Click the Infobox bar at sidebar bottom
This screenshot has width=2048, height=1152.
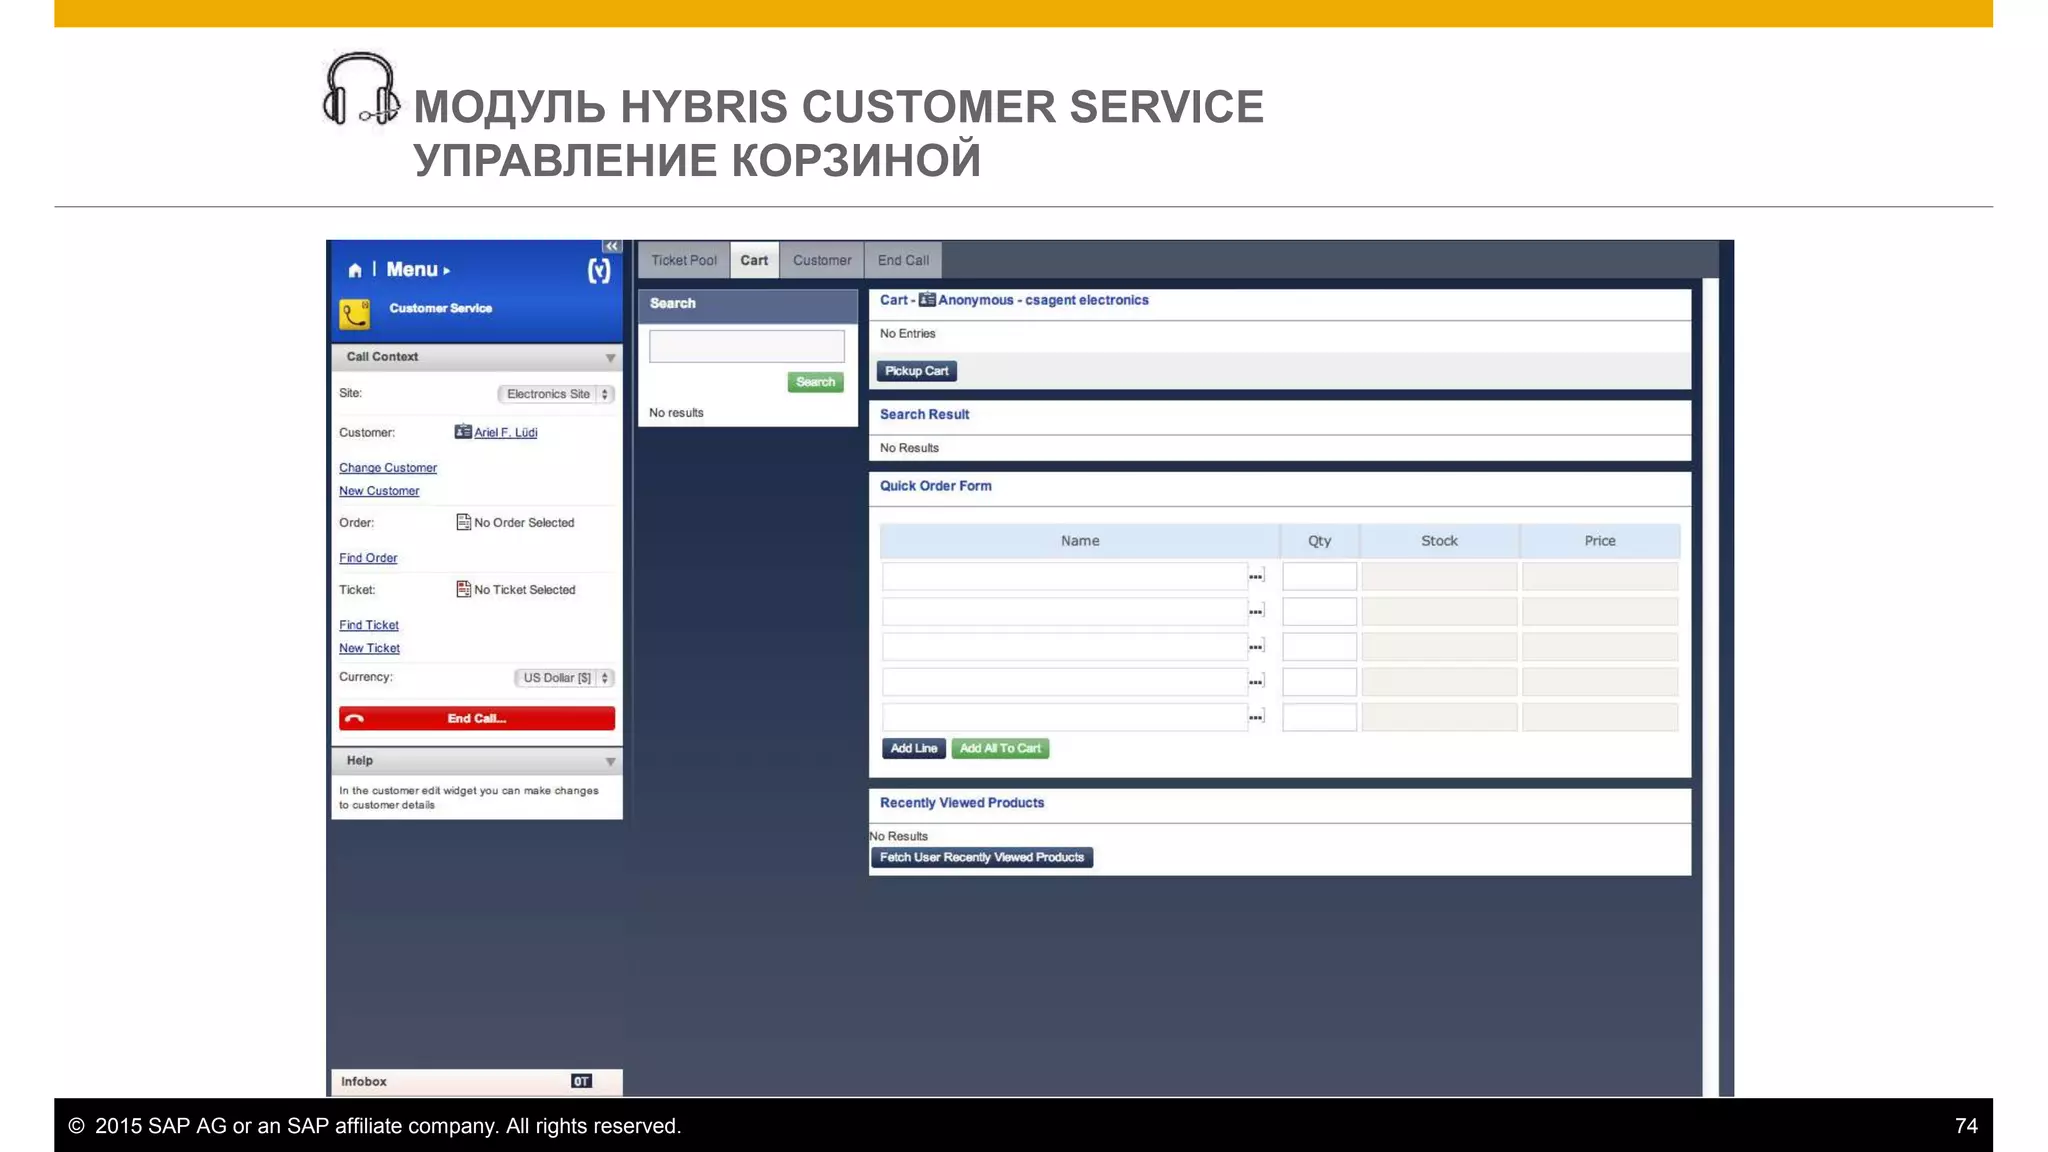(x=477, y=1082)
